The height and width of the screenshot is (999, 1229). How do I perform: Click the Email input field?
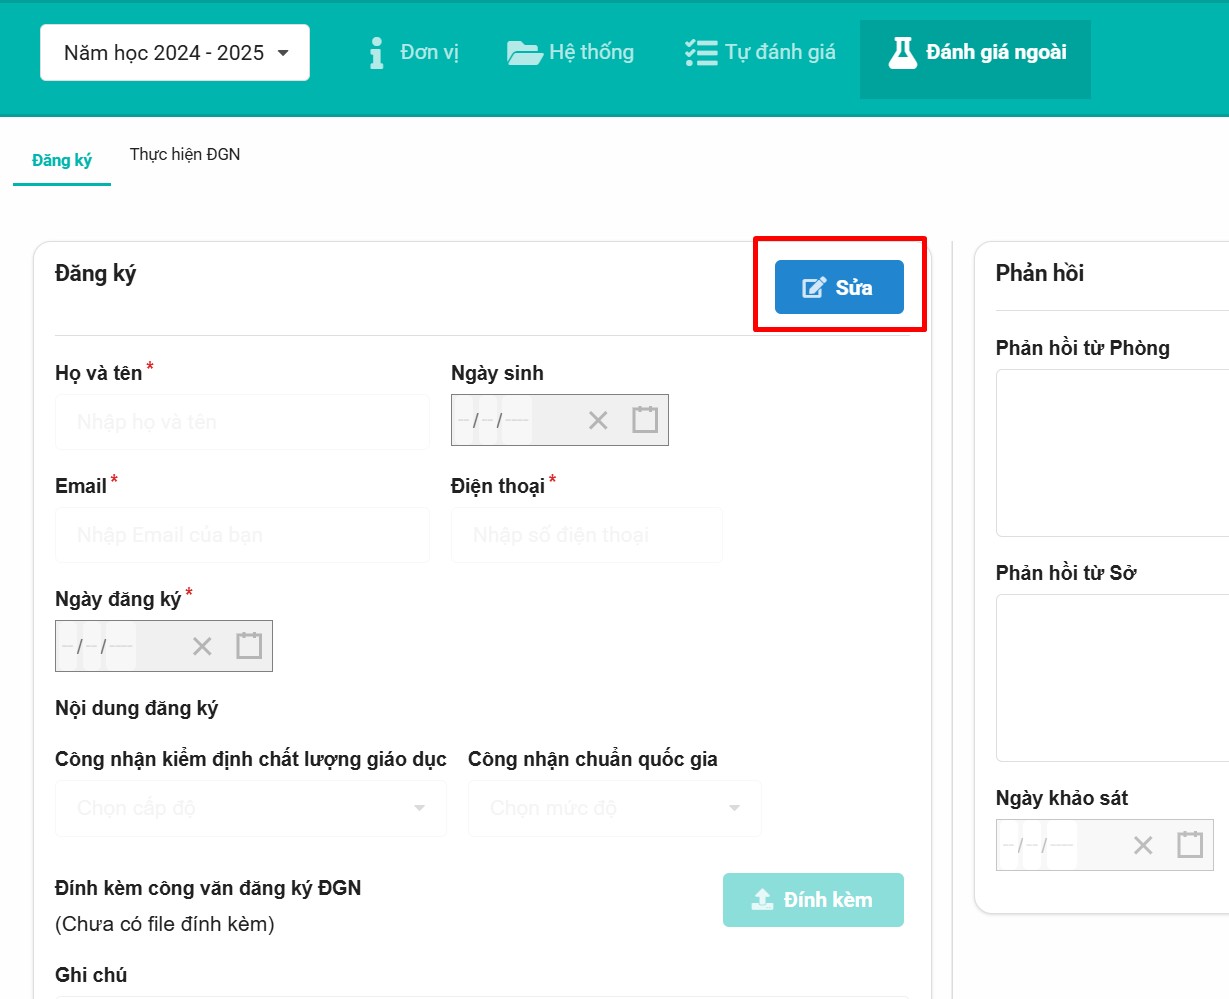coord(242,535)
